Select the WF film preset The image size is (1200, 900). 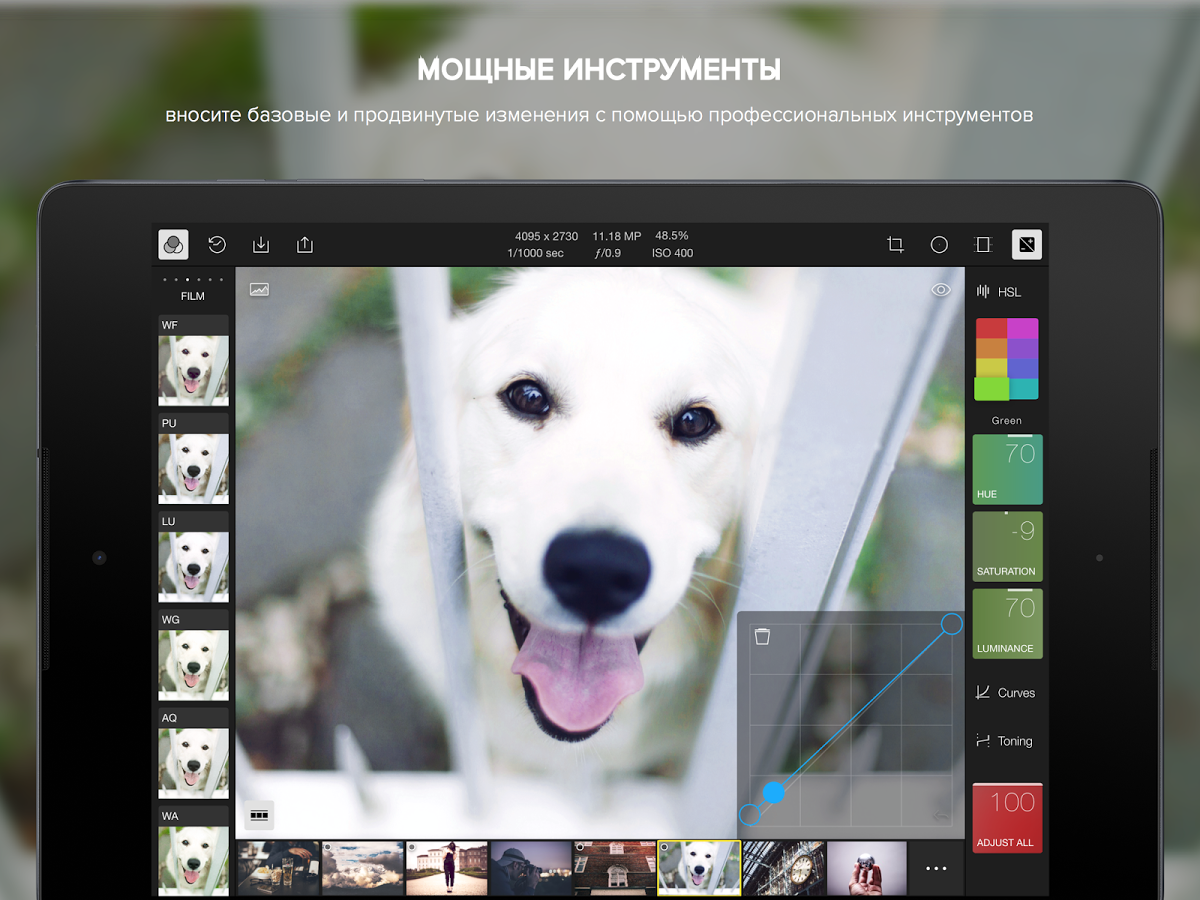[193, 360]
